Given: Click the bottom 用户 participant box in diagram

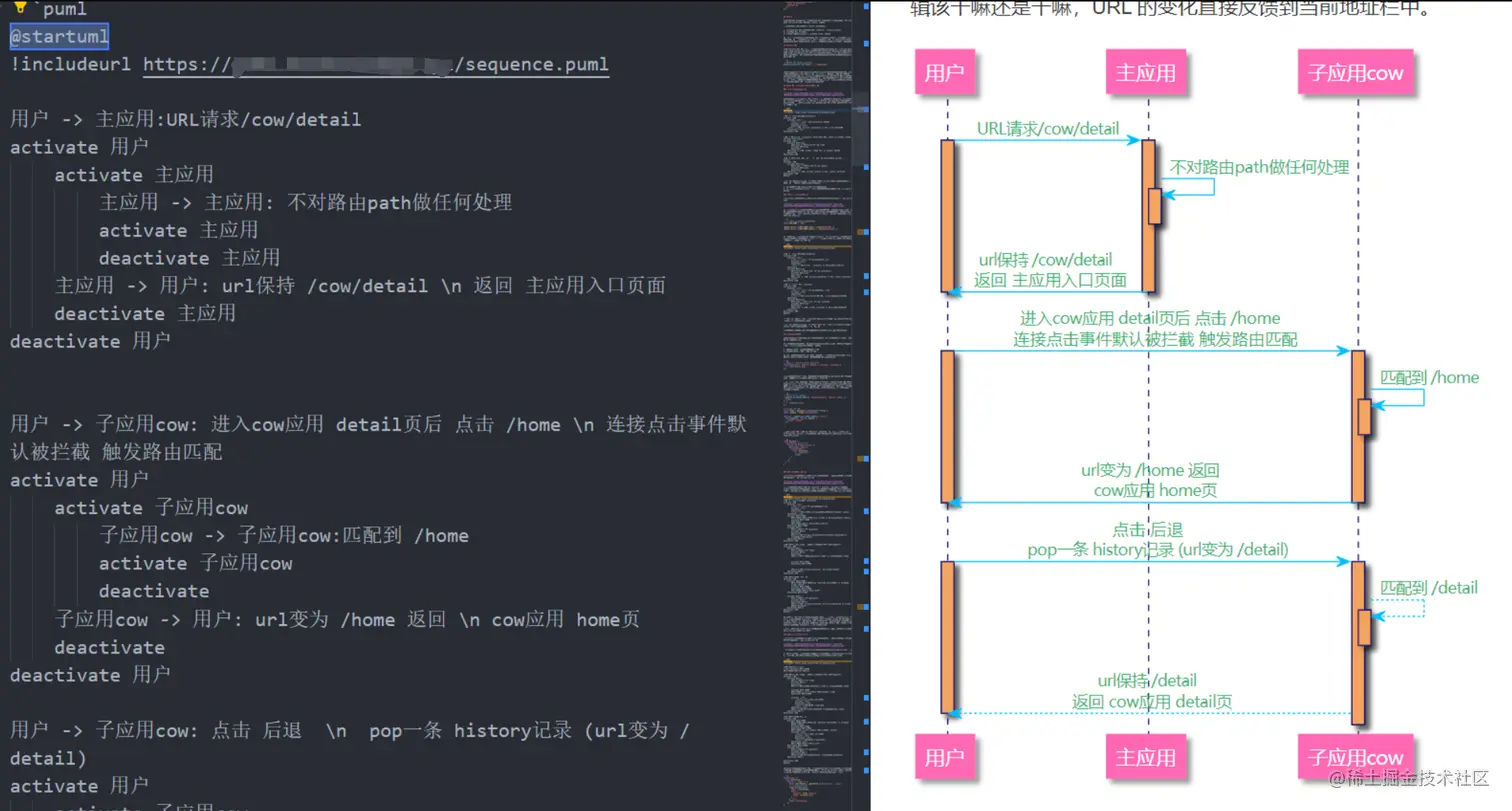Looking at the screenshot, I should pos(945,757).
